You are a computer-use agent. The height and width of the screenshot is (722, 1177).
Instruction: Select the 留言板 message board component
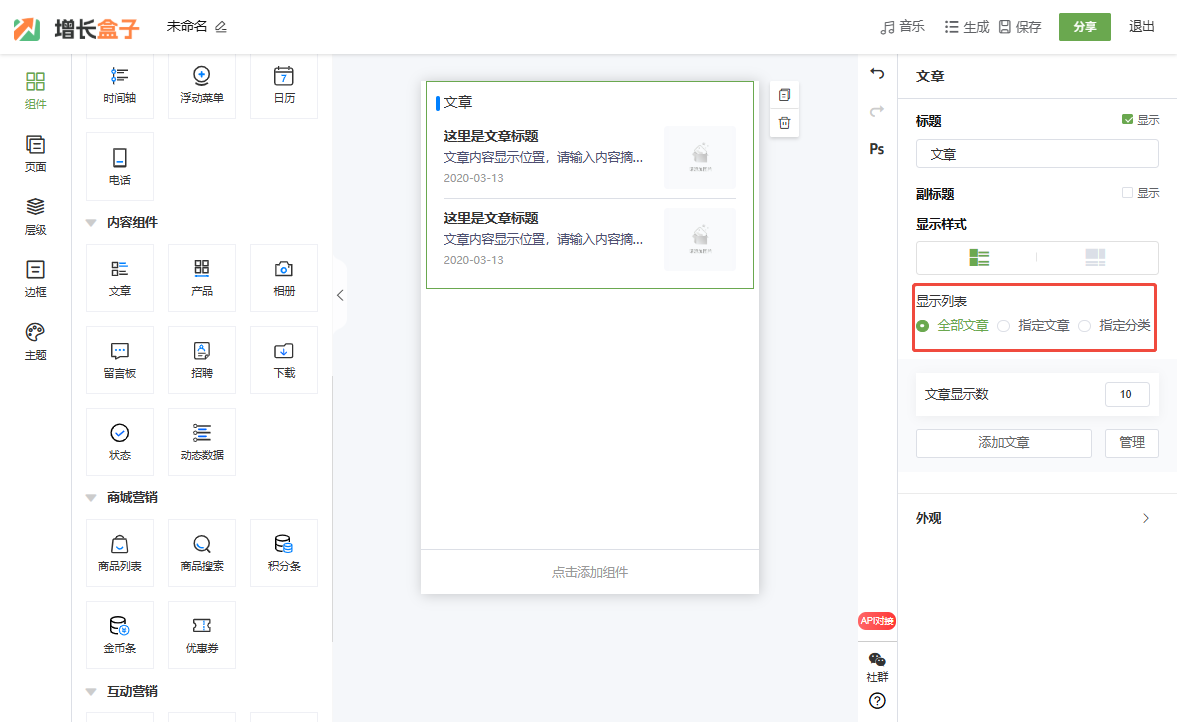120,360
